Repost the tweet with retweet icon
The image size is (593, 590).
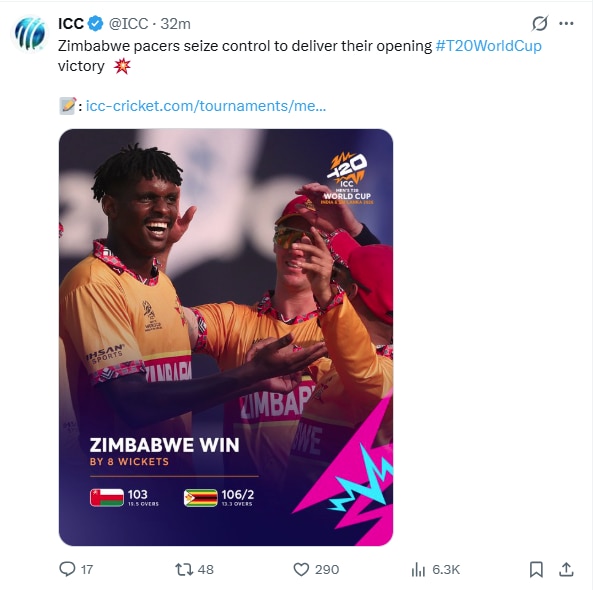click(x=184, y=569)
